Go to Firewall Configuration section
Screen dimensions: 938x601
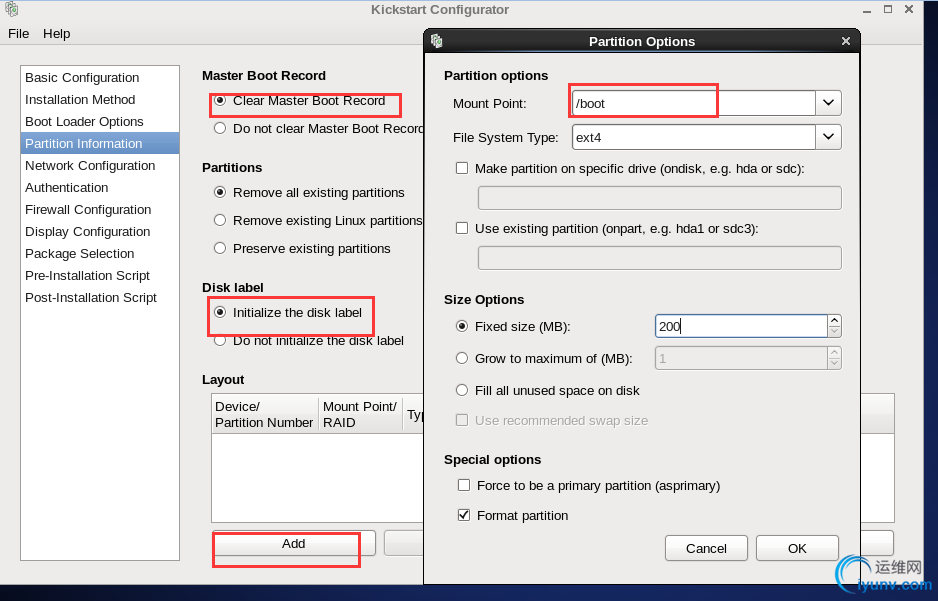click(x=100, y=209)
